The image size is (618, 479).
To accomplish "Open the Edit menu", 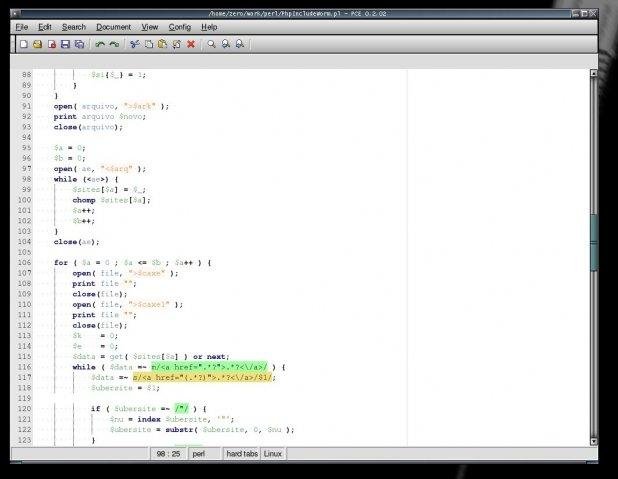I will coord(45,27).
